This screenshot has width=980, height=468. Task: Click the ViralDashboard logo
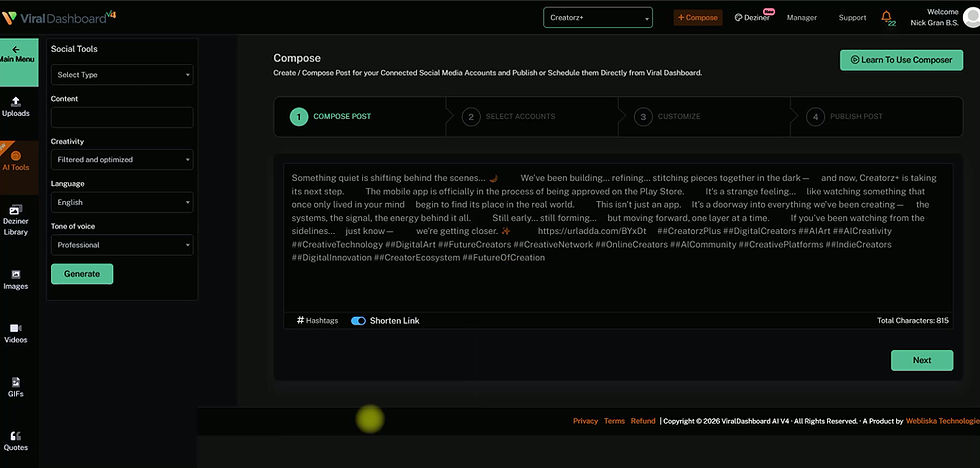[58, 17]
